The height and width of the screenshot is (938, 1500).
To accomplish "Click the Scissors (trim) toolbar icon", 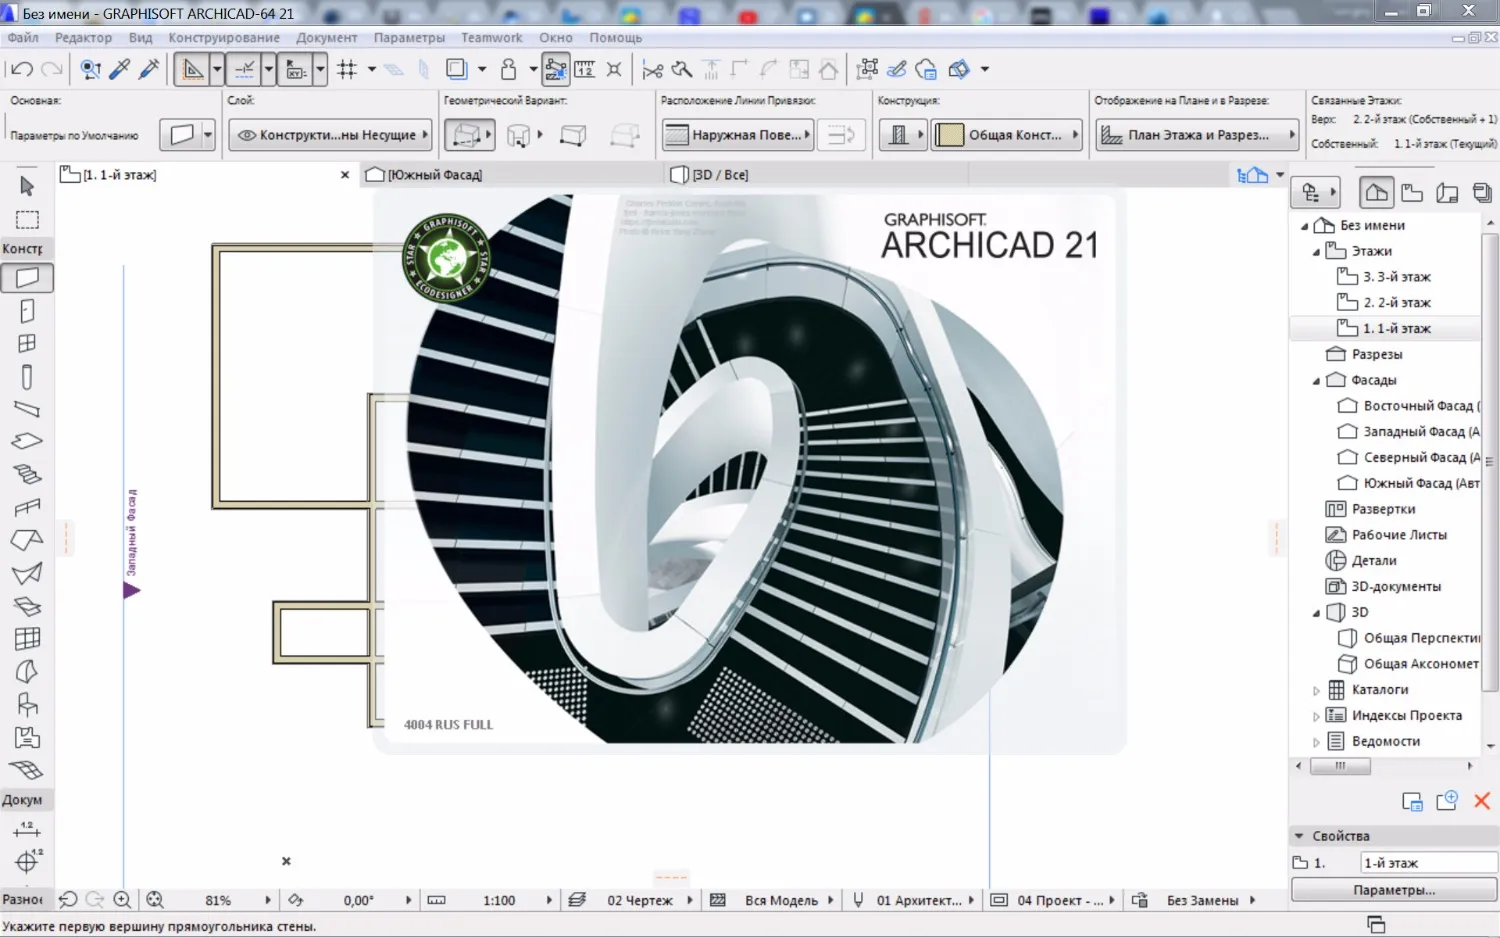I will [x=655, y=69].
